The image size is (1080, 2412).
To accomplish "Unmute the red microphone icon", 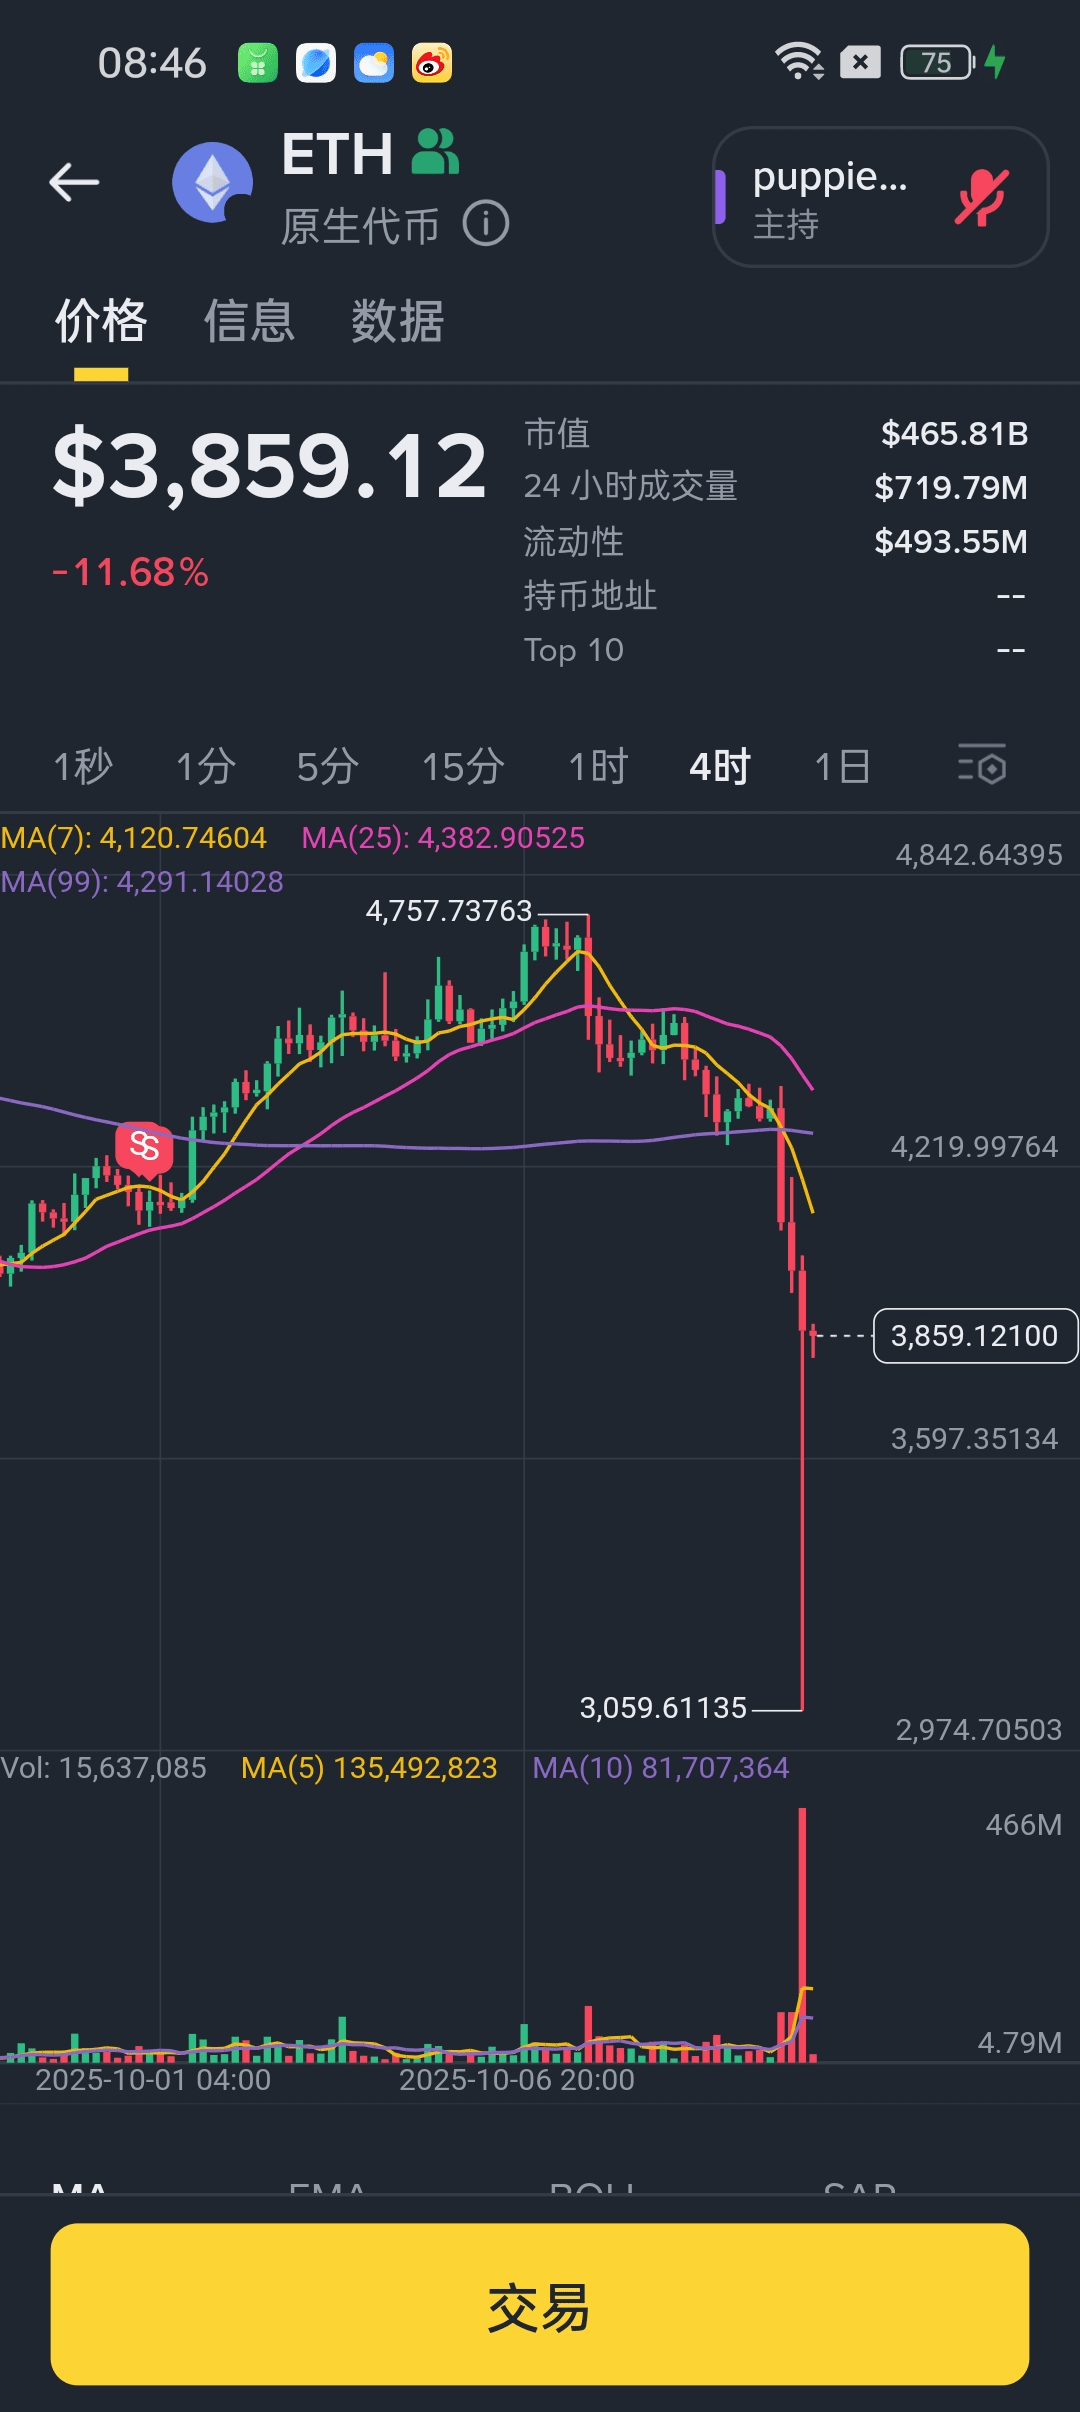I will tap(982, 196).
